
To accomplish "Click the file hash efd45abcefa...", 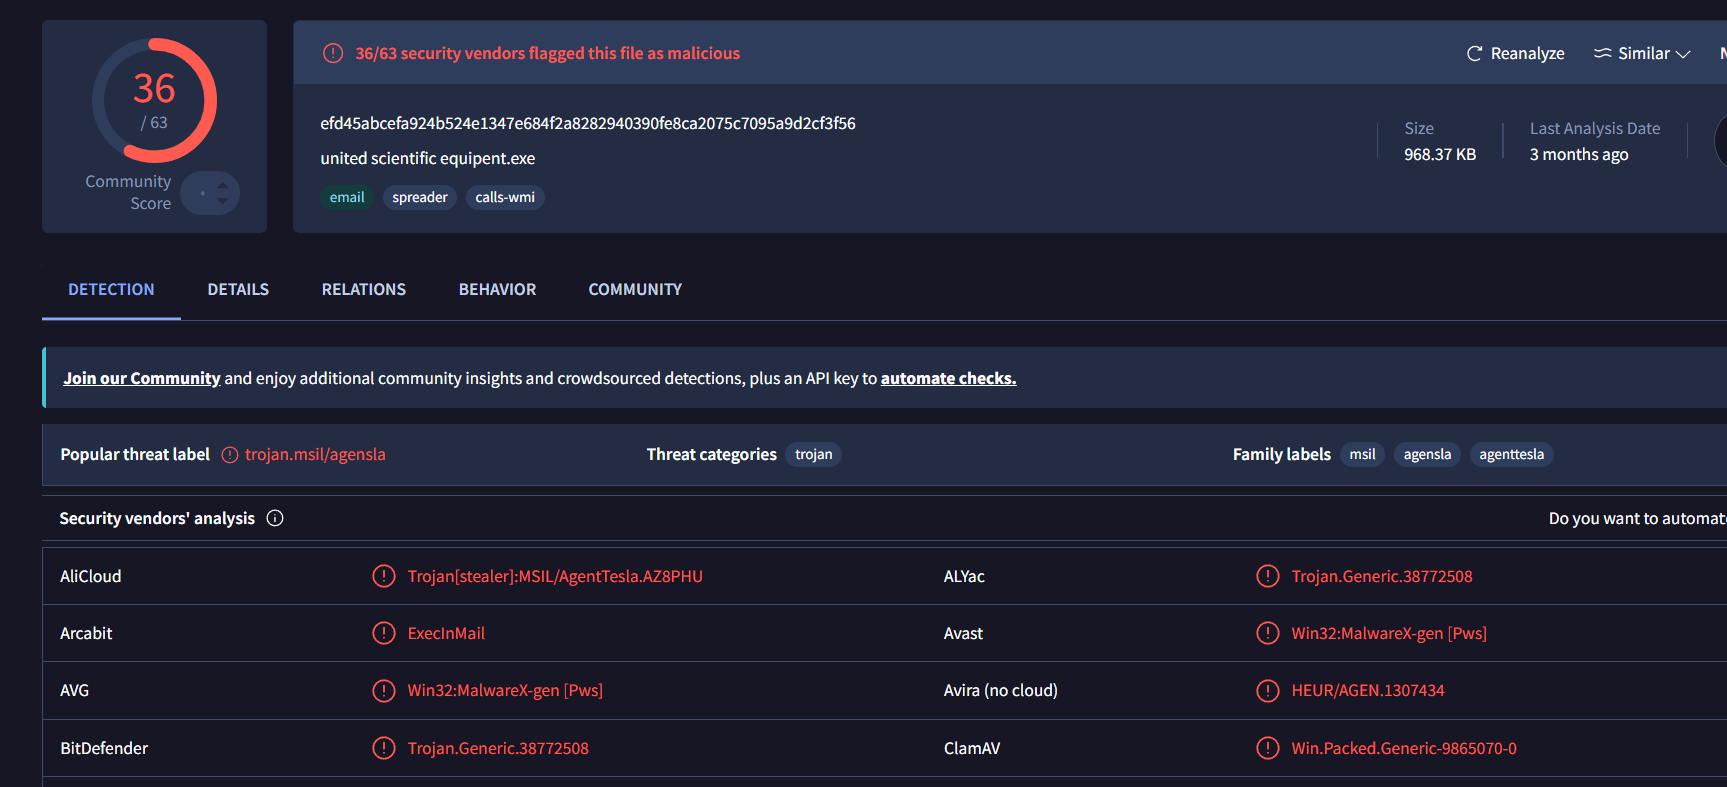I will (x=588, y=123).
